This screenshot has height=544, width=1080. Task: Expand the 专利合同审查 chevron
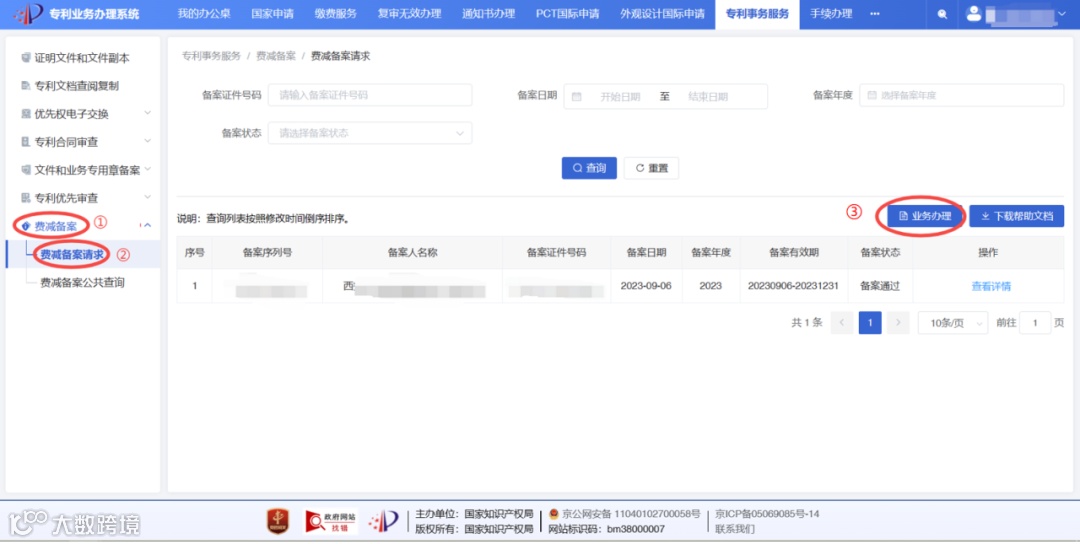(x=147, y=140)
